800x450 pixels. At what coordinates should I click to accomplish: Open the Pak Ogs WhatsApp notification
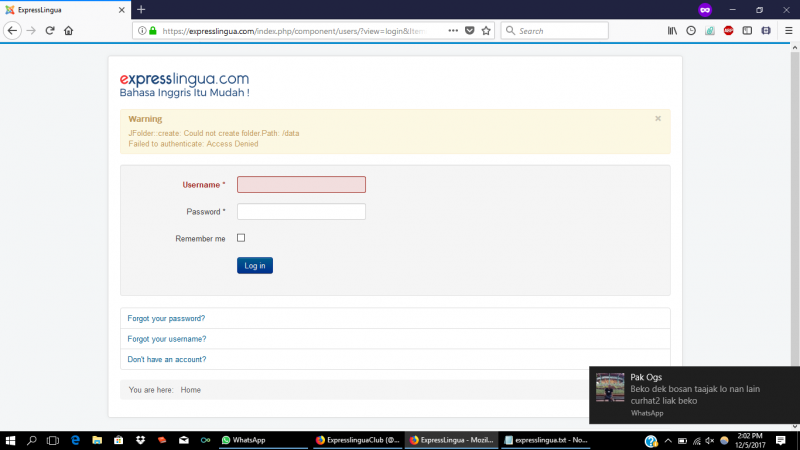(x=694, y=395)
